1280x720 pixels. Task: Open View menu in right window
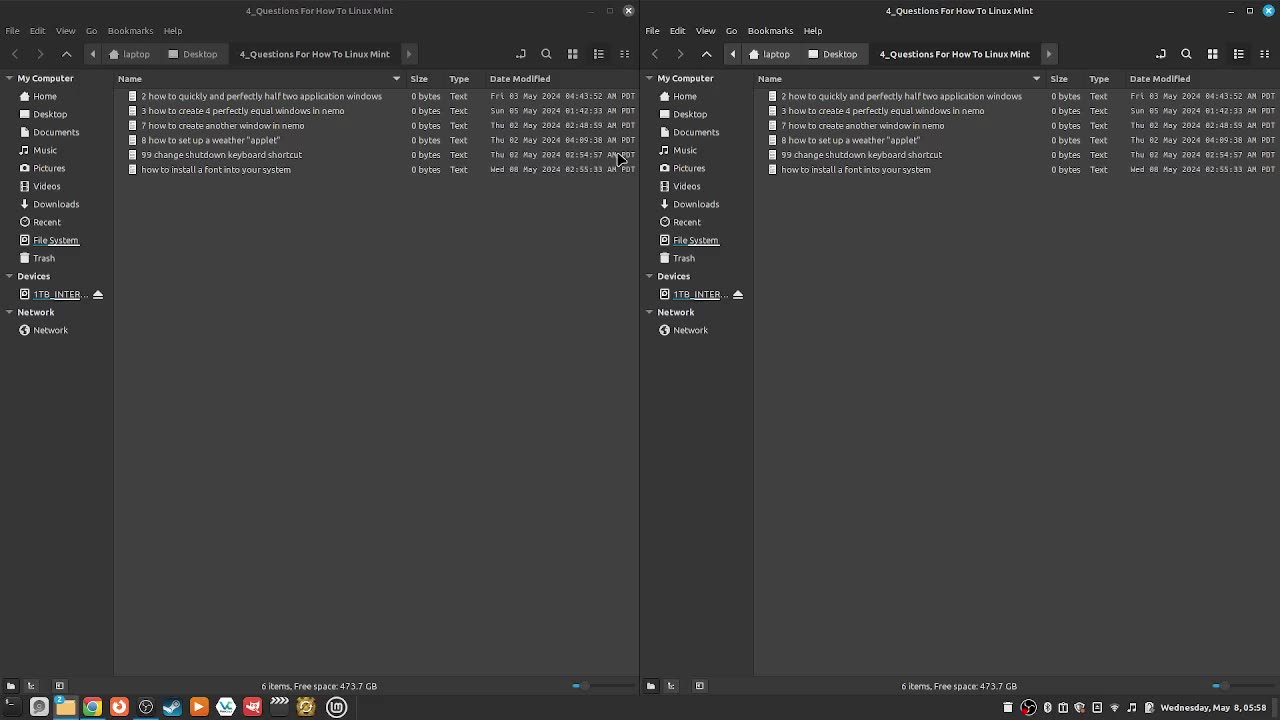[705, 31]
